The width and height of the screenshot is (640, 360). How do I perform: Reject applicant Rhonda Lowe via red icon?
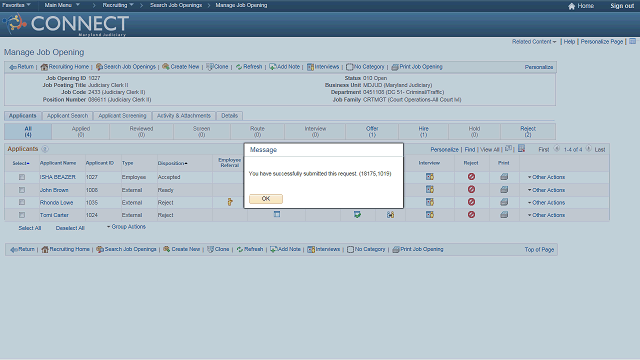(471, 202)
